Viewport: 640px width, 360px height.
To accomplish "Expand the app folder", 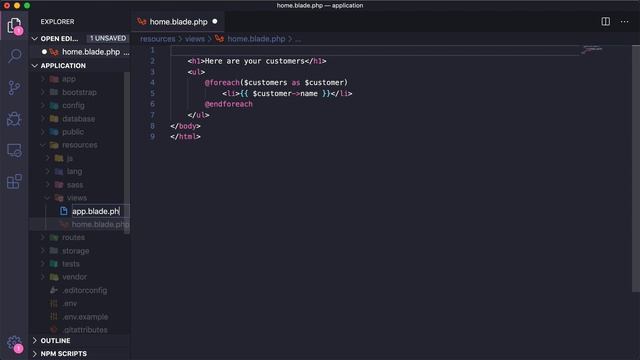I will pyautogui.click(x=69, y=79).
